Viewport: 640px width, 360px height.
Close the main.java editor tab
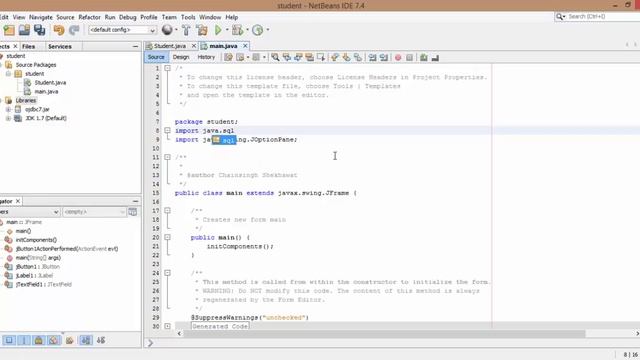[245, 46]
